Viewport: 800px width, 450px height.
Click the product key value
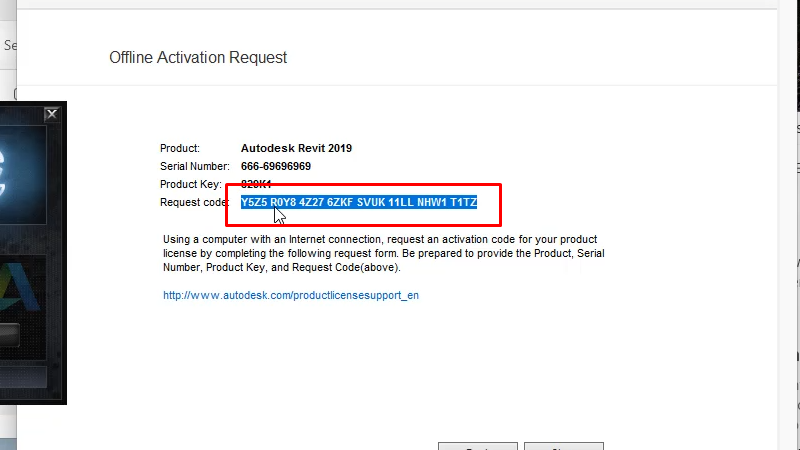coord(256,184)
